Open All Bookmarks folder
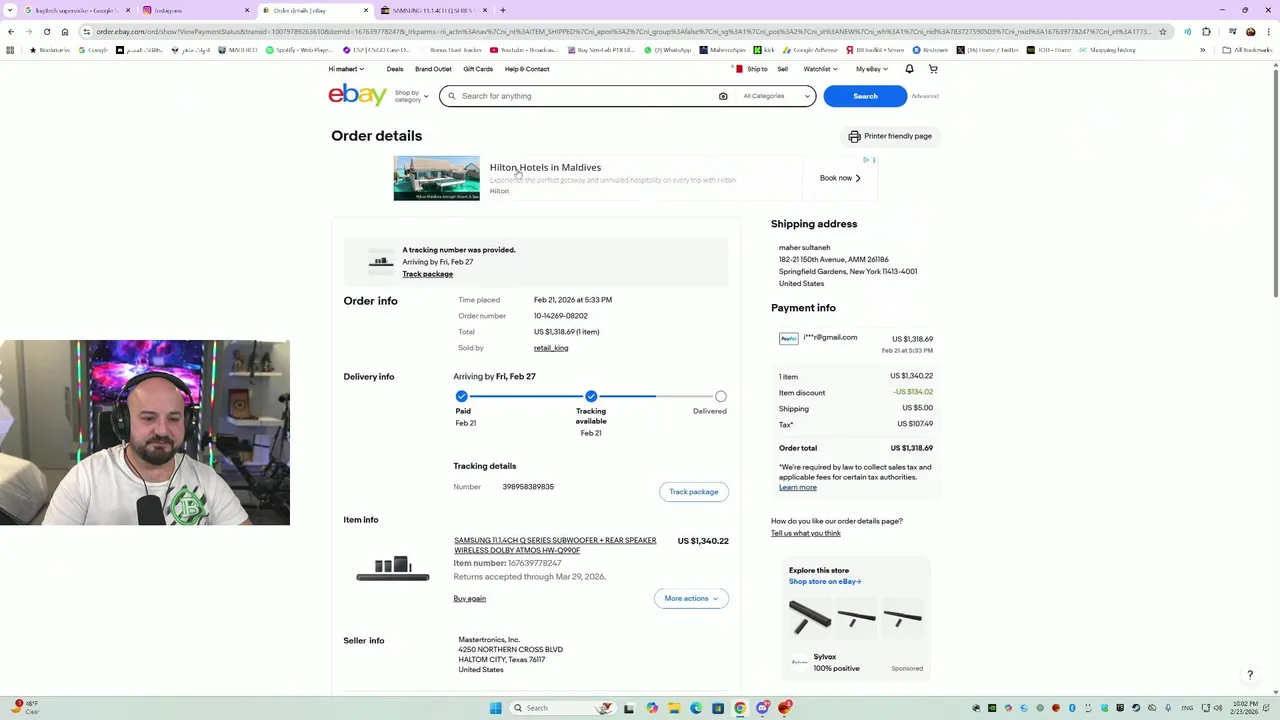Screen dimensions: 1280x720 pos(1247,50)
